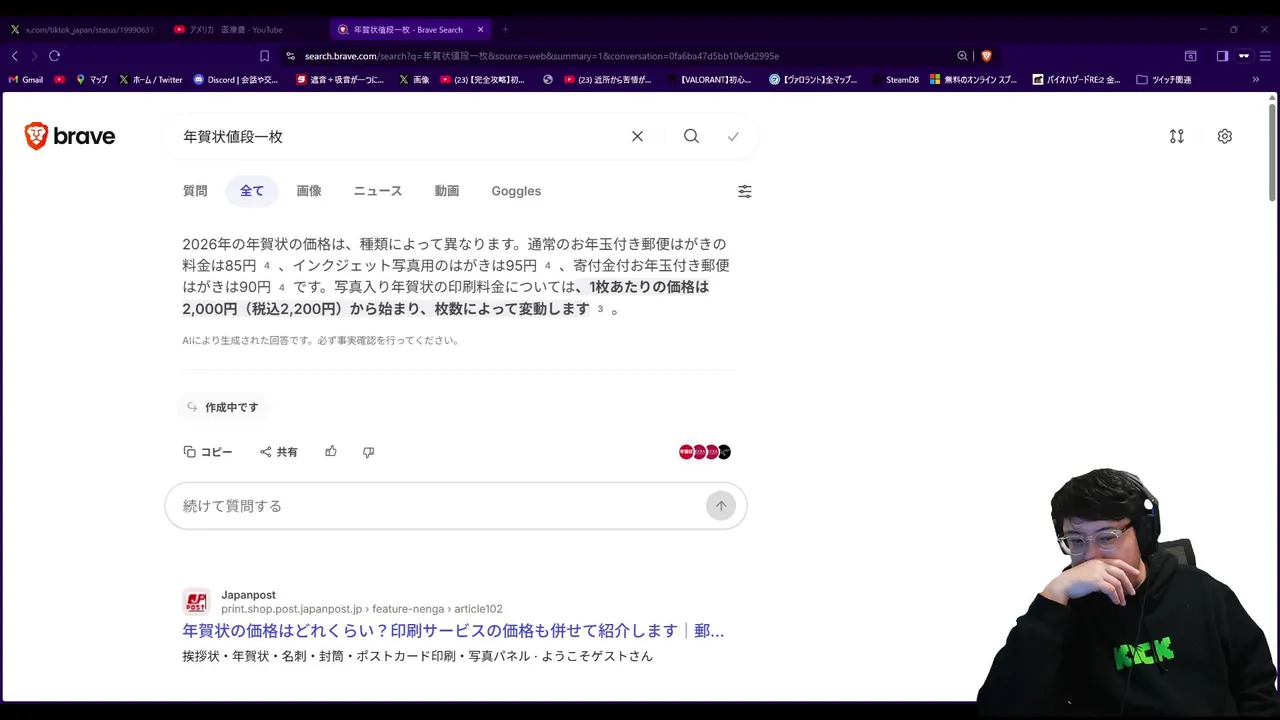Click the browser address bar URL
Viewport: 1280px width, 720px height.
[542, 56]
